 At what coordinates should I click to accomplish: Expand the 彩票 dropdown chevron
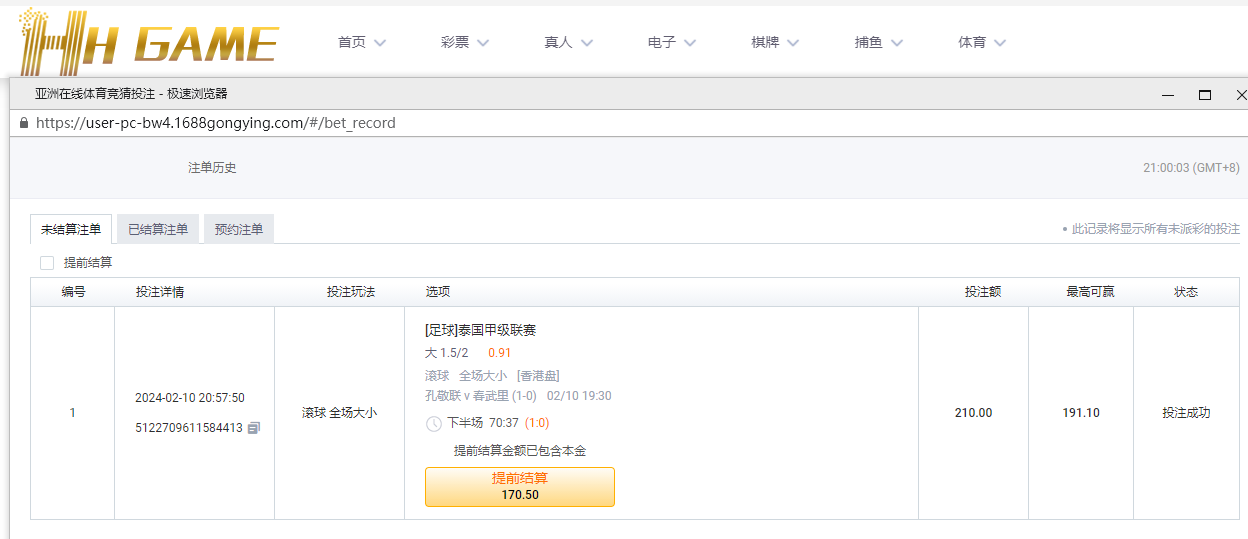(x=483, y=43)
